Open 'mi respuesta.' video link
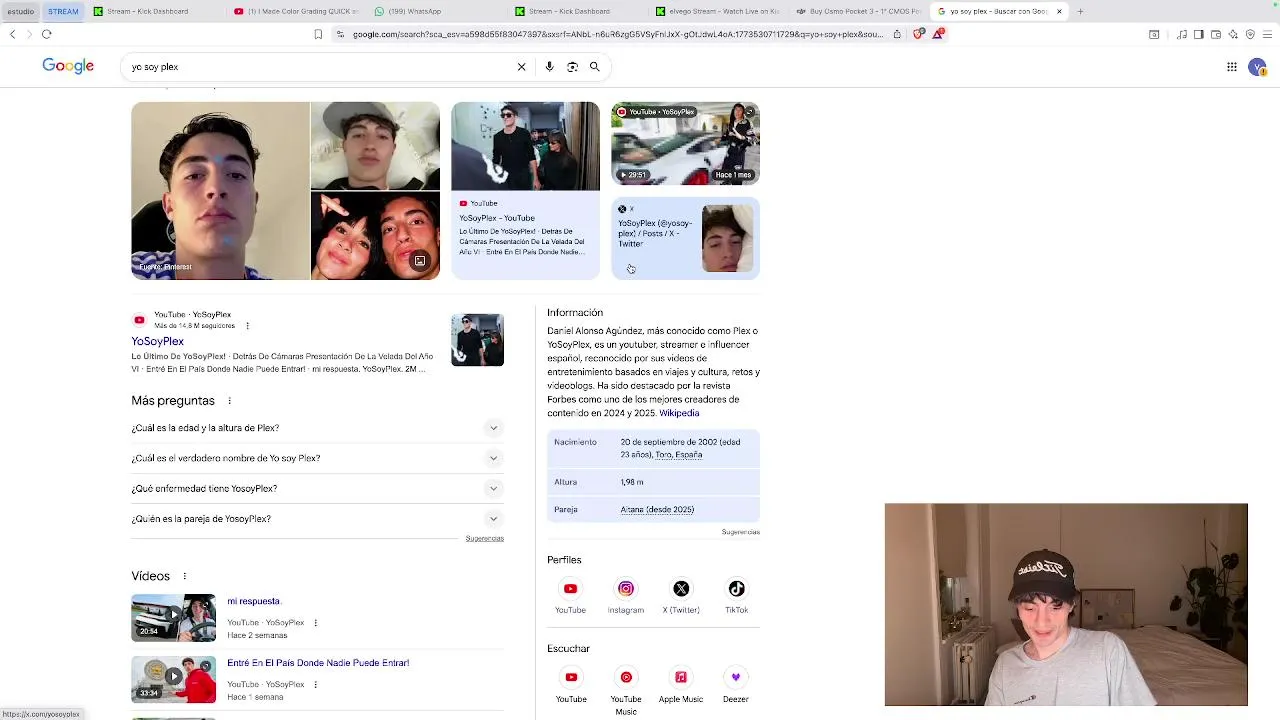The width and height of the screenshot is (1280, 720). pyautogui.click(x=254, y=601)
